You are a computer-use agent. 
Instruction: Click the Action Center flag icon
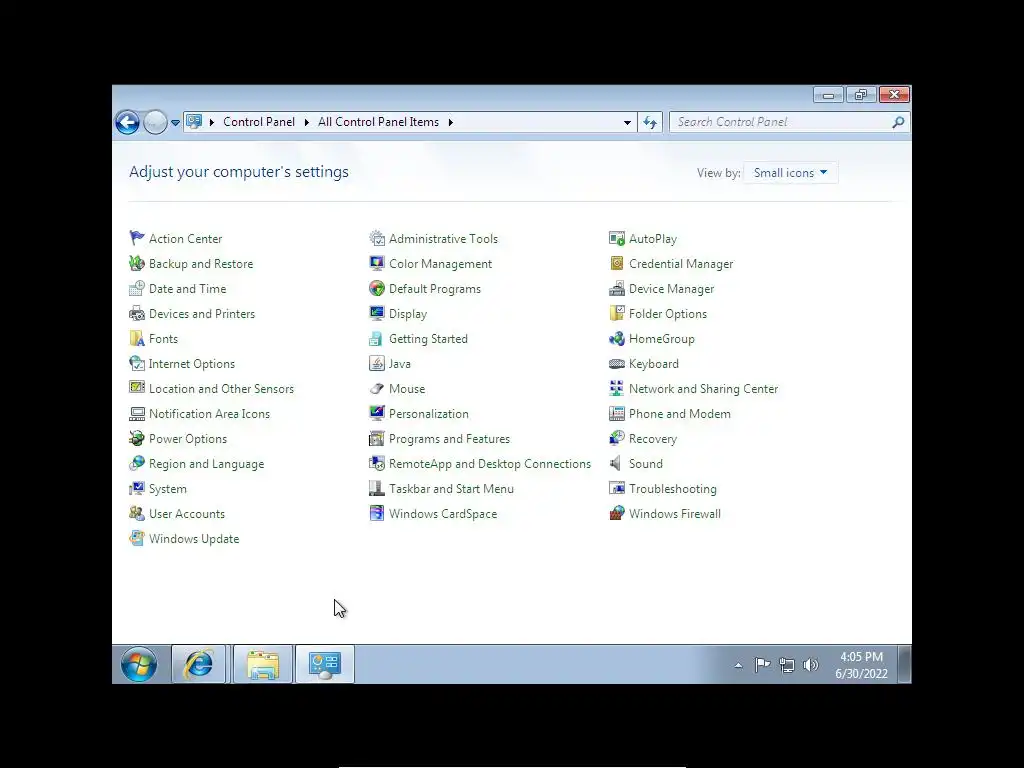coord(136,238)
